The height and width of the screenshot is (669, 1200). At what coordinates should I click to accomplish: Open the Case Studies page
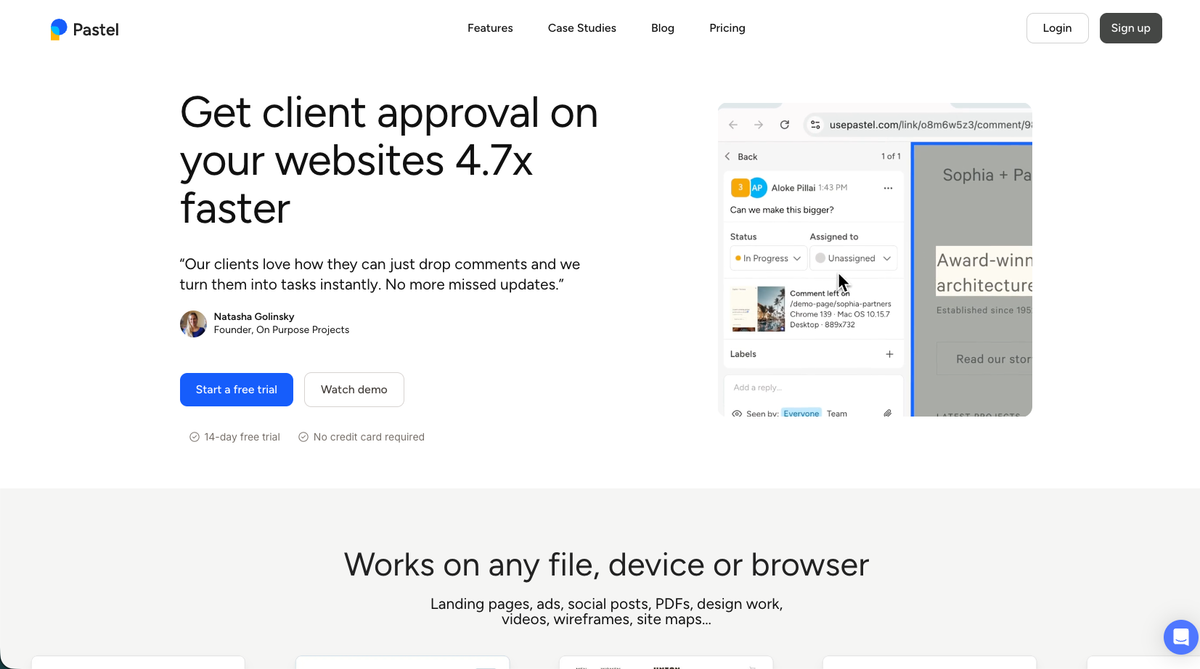click(582, 28)
